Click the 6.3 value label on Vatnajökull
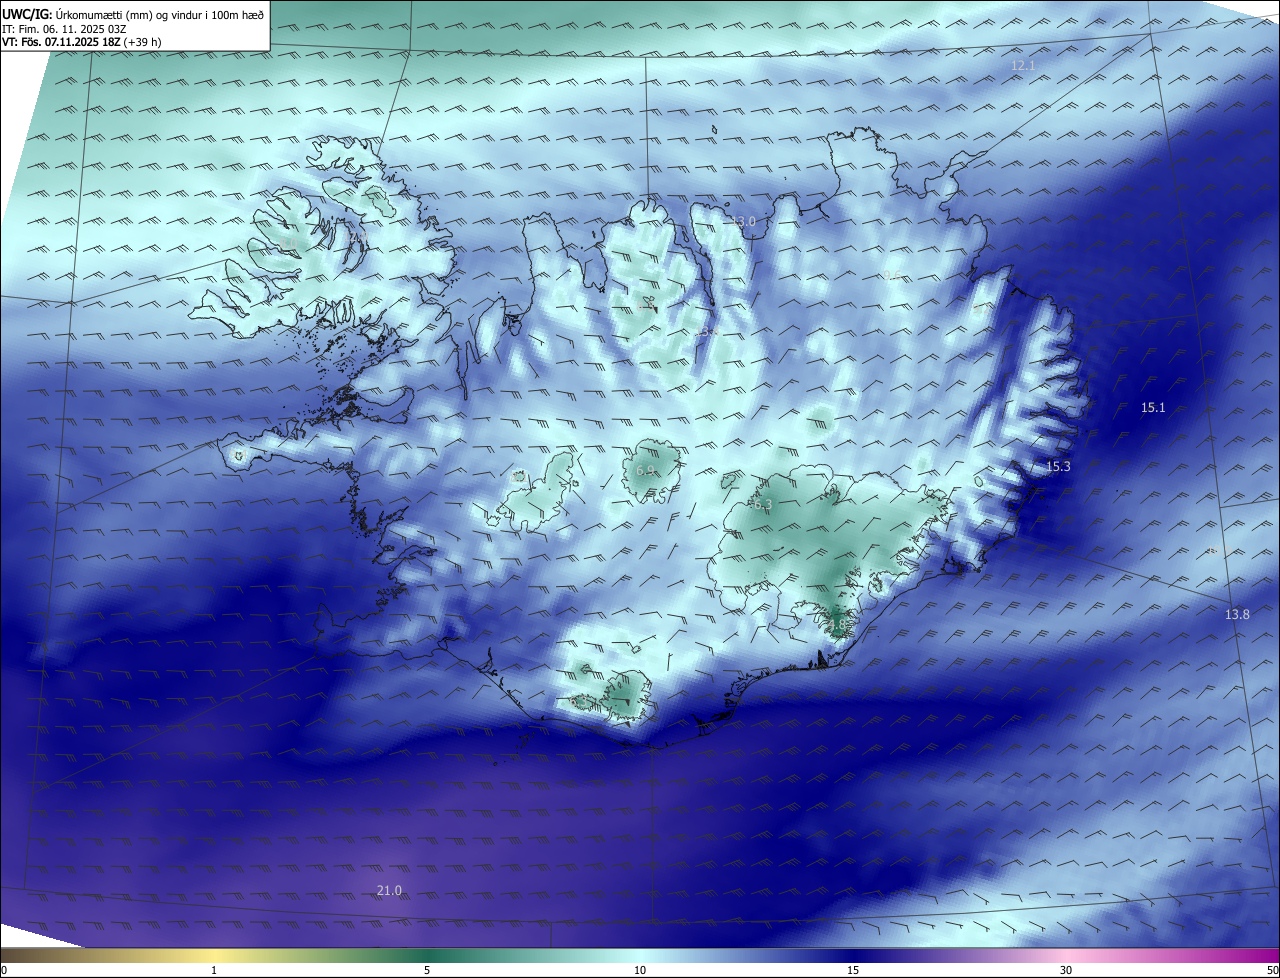Image resolution: width=1280 pixels, height=978 pixels. point(763,505)
